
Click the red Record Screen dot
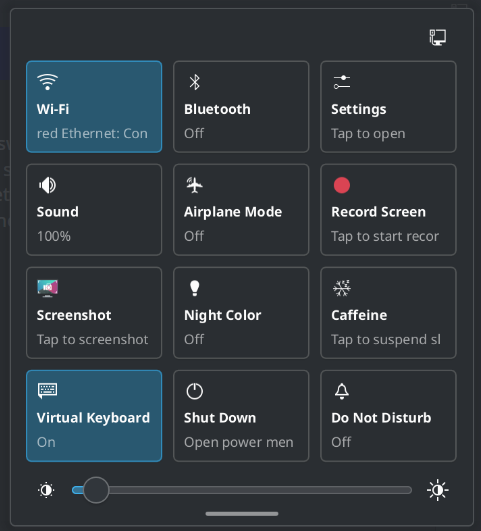[342, 185]
